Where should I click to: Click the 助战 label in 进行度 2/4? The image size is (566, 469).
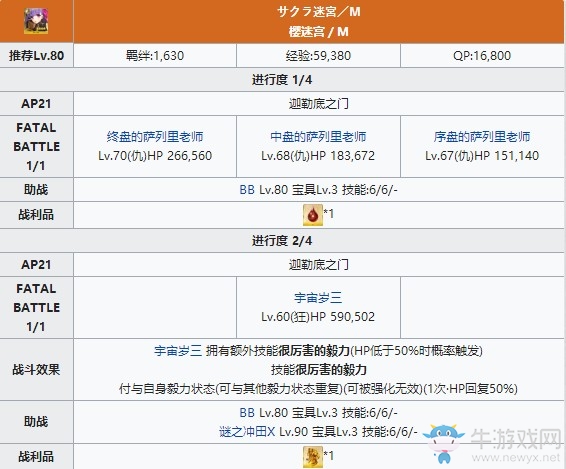(36, 422)
